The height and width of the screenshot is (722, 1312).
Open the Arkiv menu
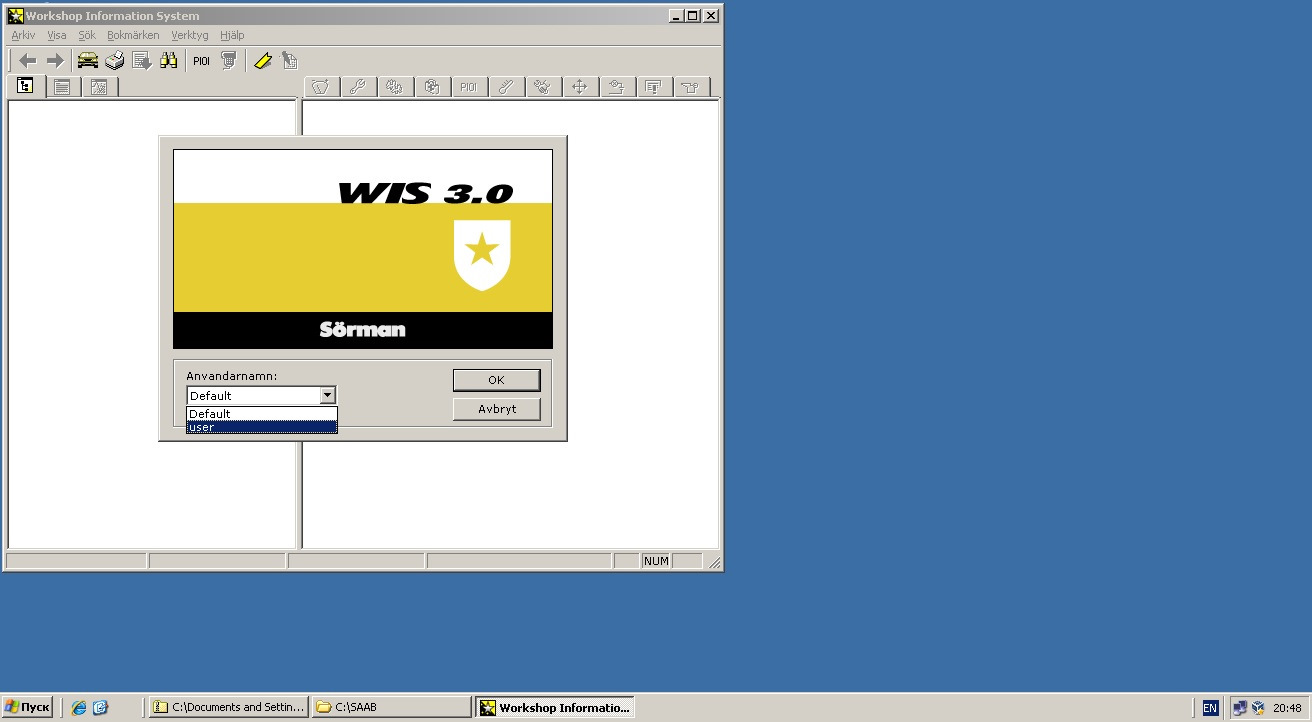[23, 35]
